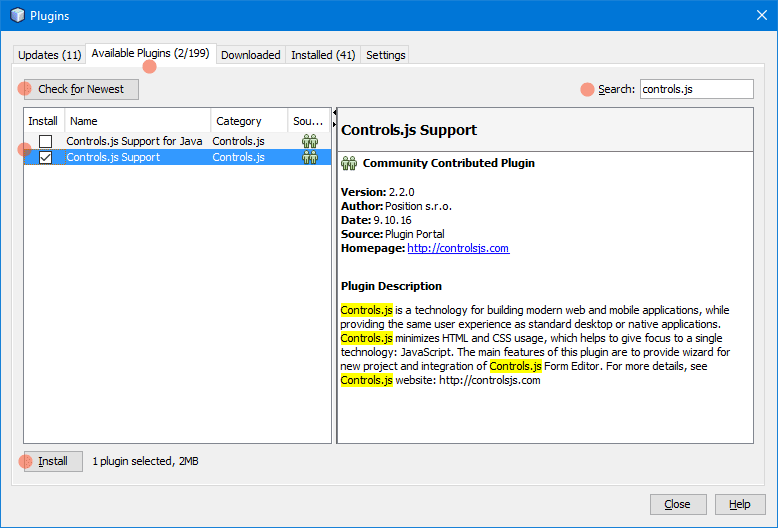Image resolution: width=778 pixels, height=528 pixels.
Task: Click the Install button
Action: tap(53, 462)
